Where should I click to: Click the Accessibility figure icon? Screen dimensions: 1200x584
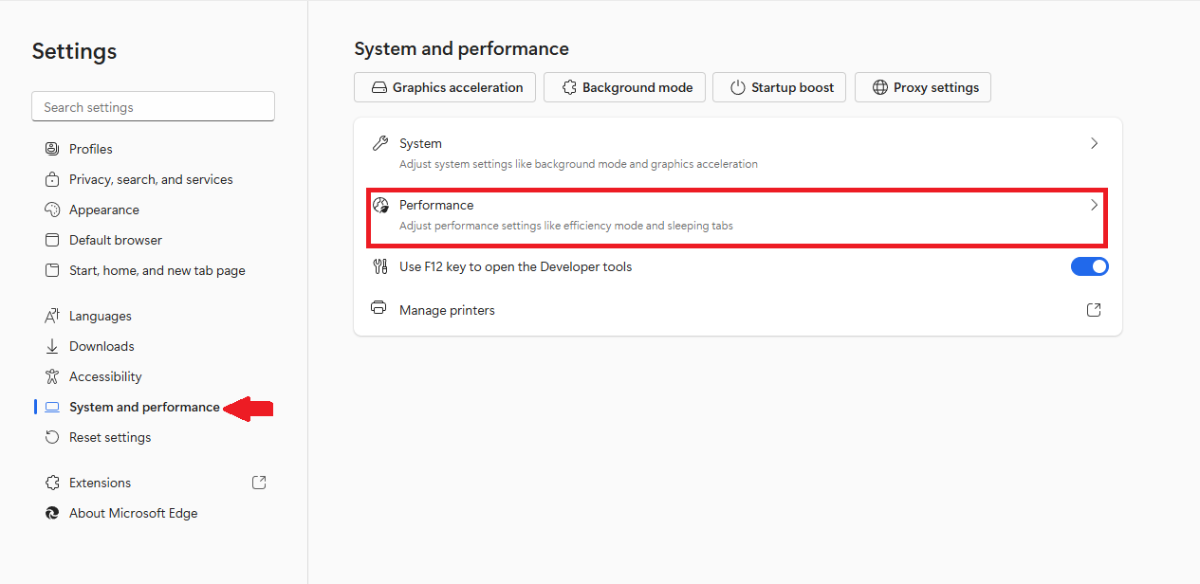point(52,377)
